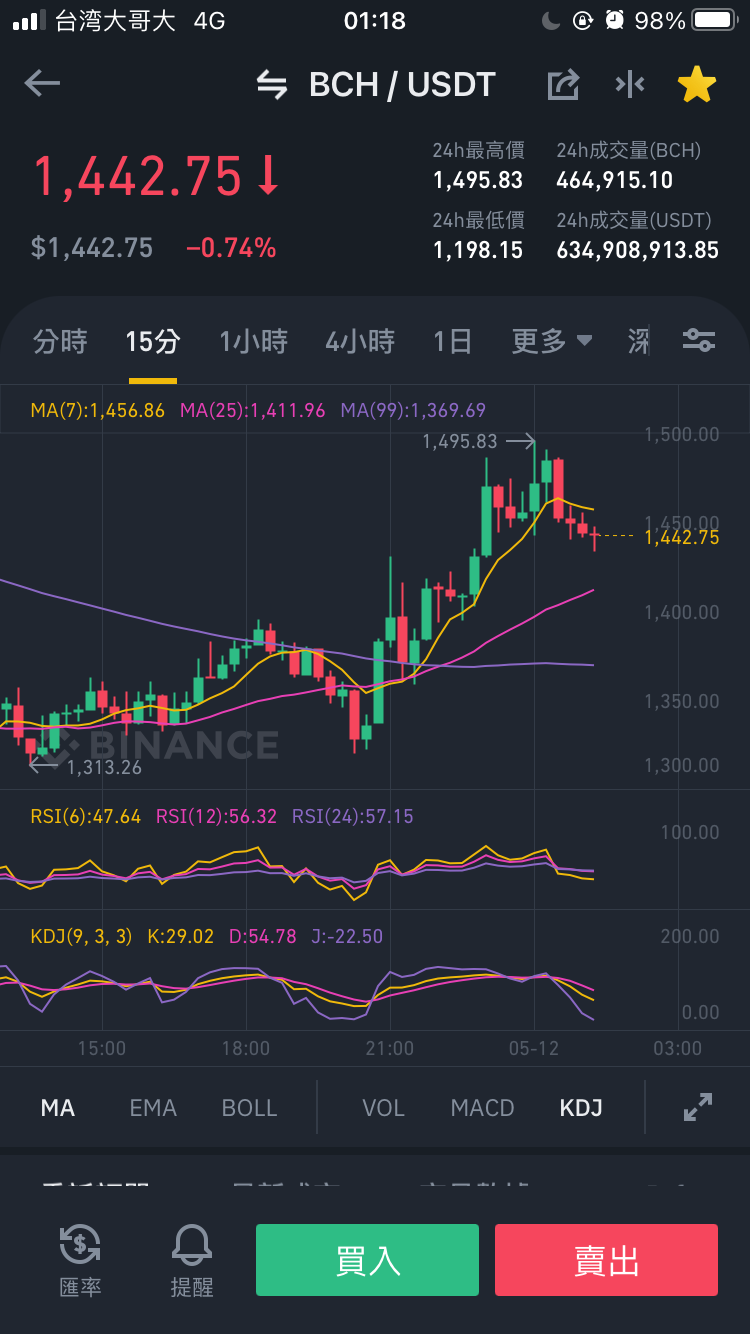Open the share icon in header
This screenshot has width=750, height=1334.
[564, 85]
